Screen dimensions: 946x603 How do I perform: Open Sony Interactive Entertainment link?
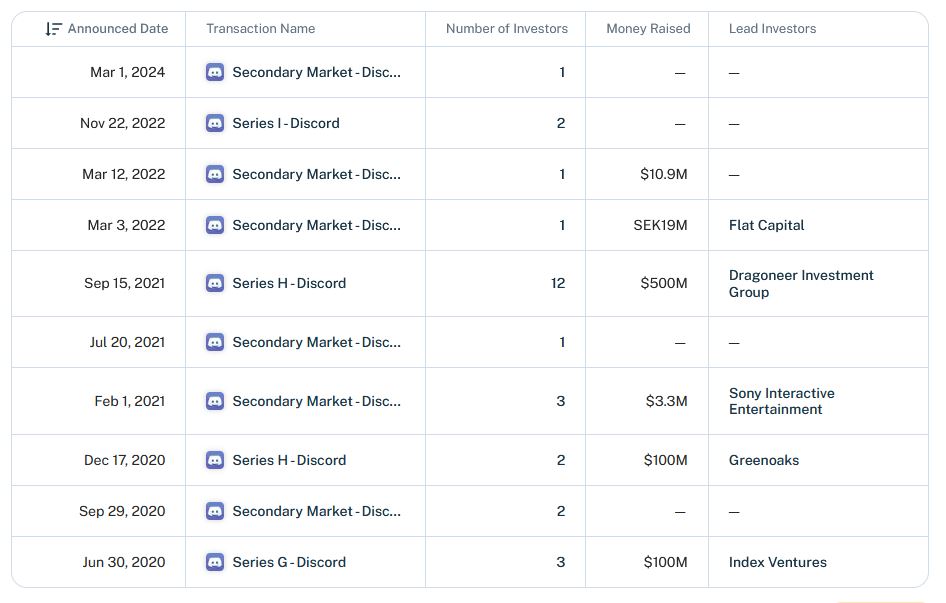[x=781, y=401]
